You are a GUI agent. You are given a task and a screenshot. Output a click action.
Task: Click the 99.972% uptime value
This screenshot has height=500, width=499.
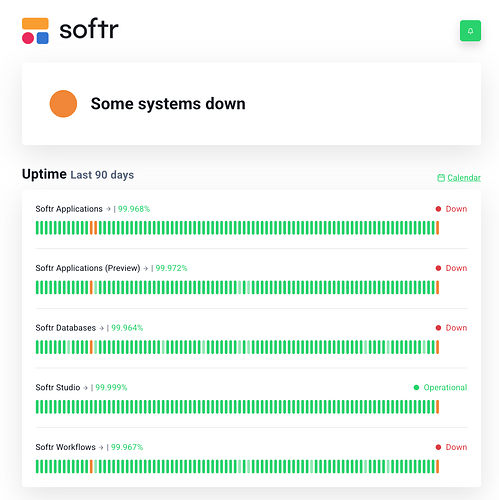pyautogui.click(x=171, y=268)
